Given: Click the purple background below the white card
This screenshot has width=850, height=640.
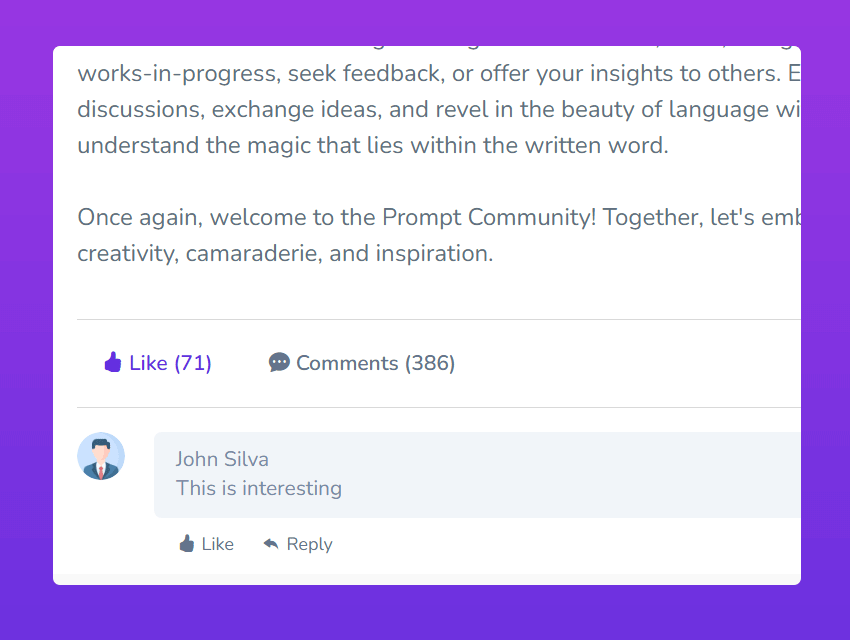Looking at the screenshot, I should (425, 612).
